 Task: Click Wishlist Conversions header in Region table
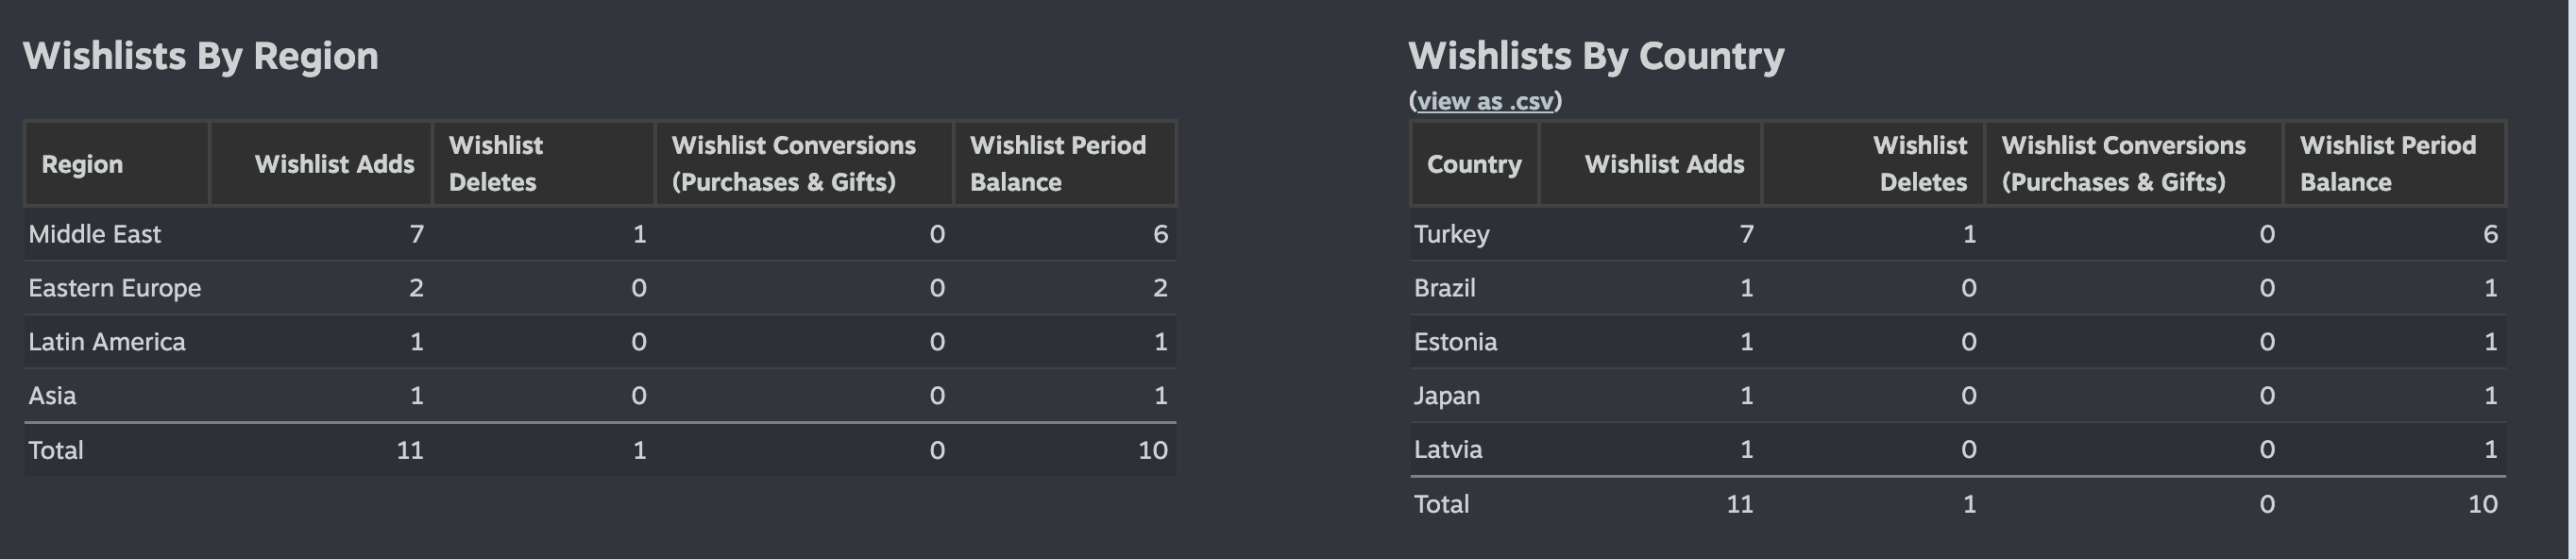(805, 164)
